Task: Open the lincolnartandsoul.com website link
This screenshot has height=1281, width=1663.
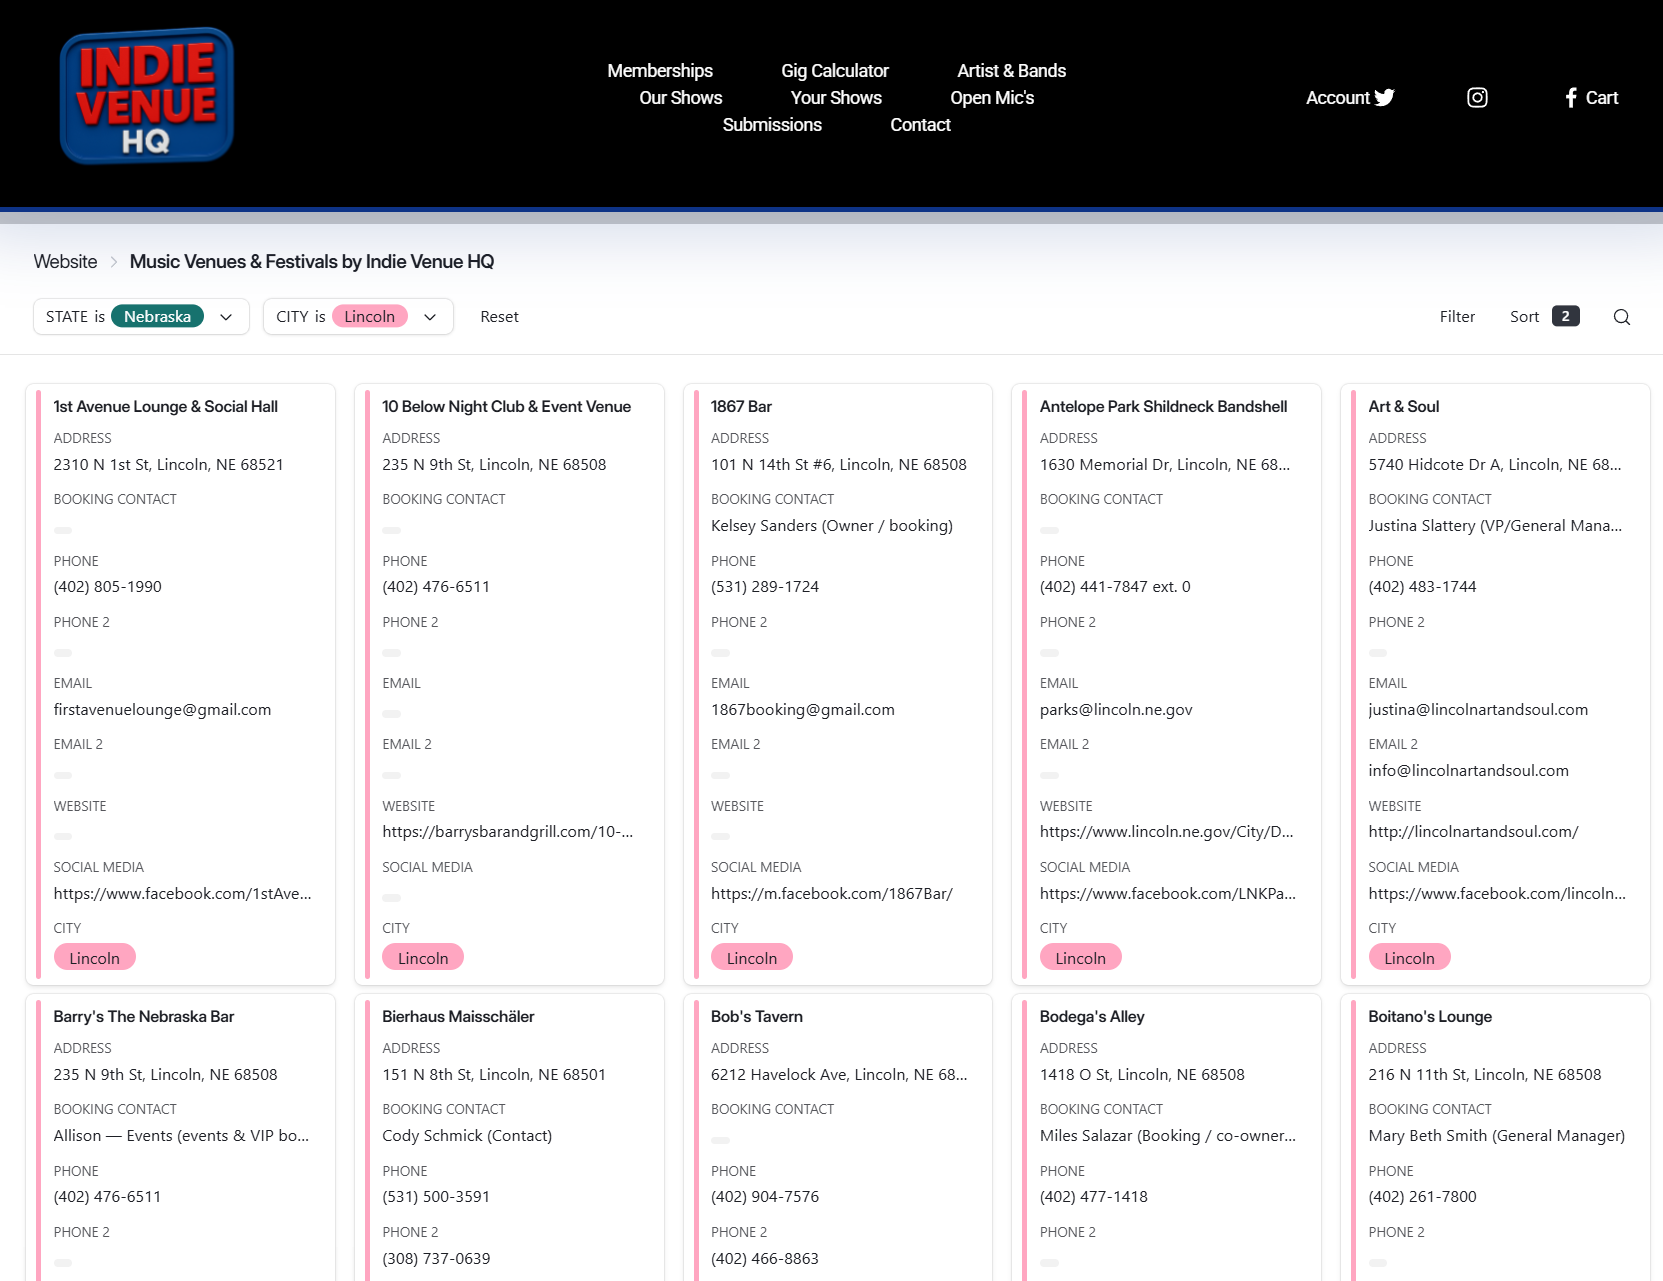Action: [1473, 832]
